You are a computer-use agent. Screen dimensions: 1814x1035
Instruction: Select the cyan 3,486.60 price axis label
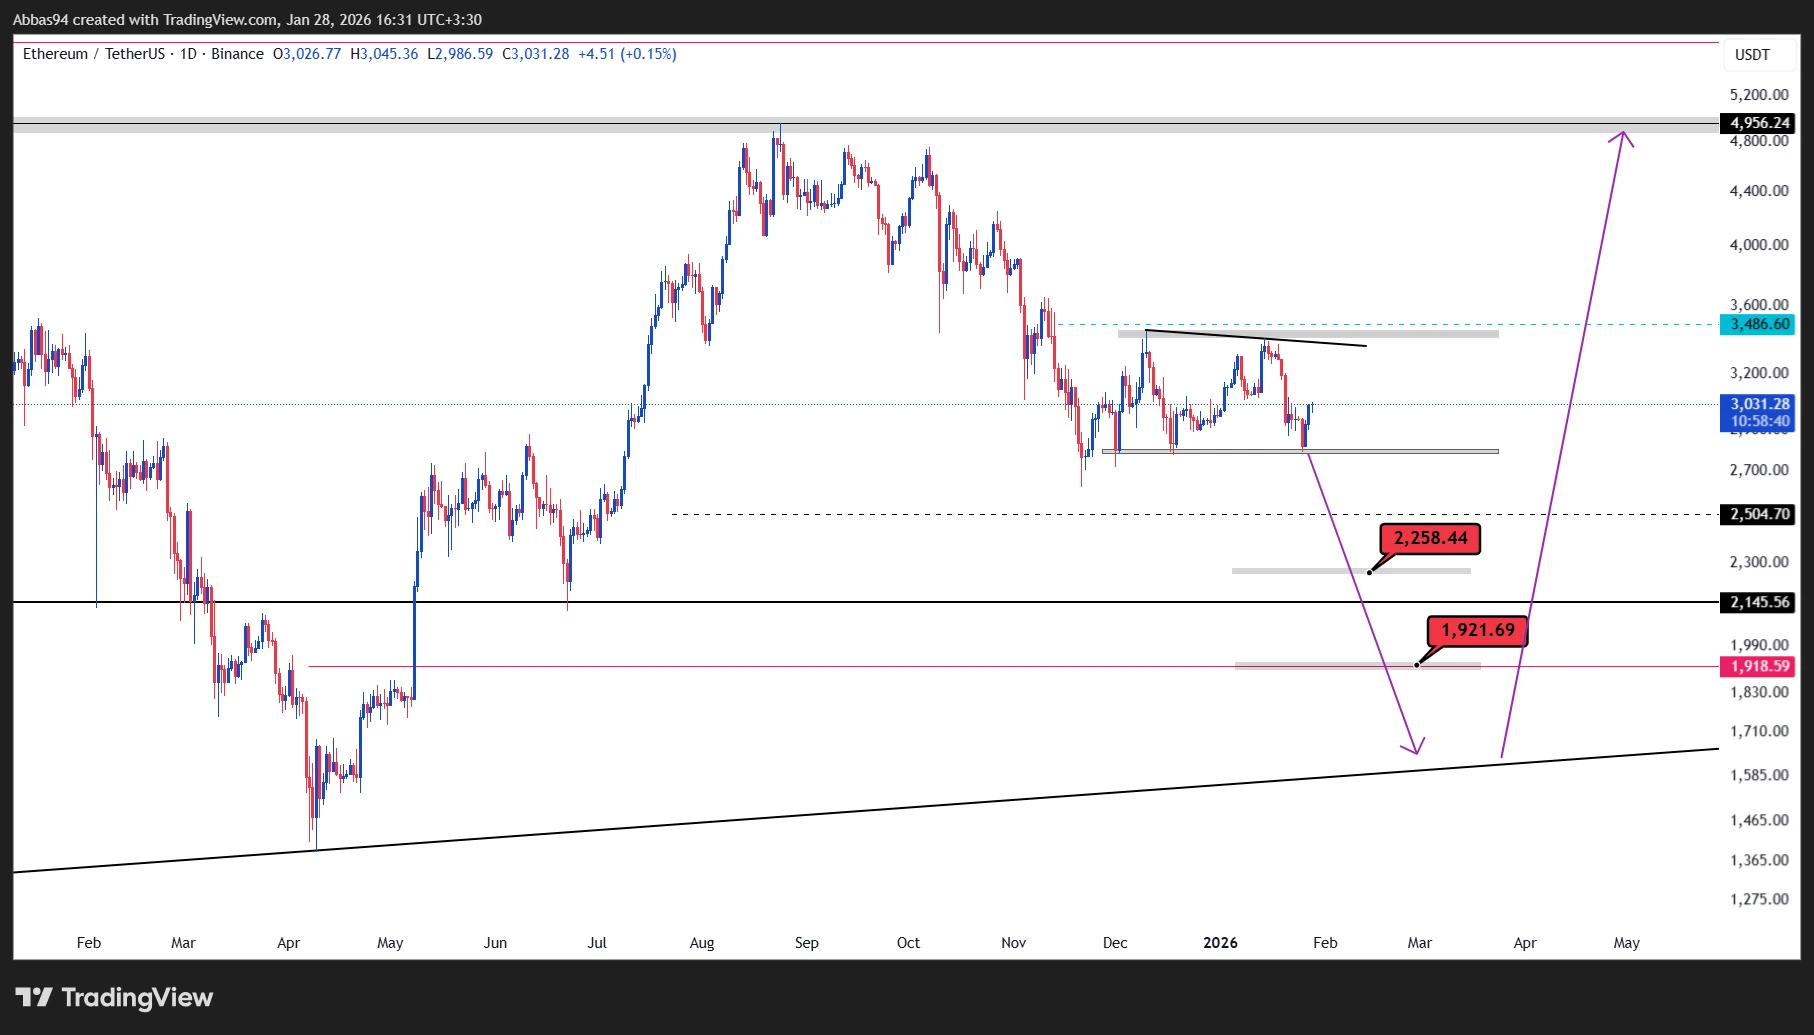tap(1759, 324)
